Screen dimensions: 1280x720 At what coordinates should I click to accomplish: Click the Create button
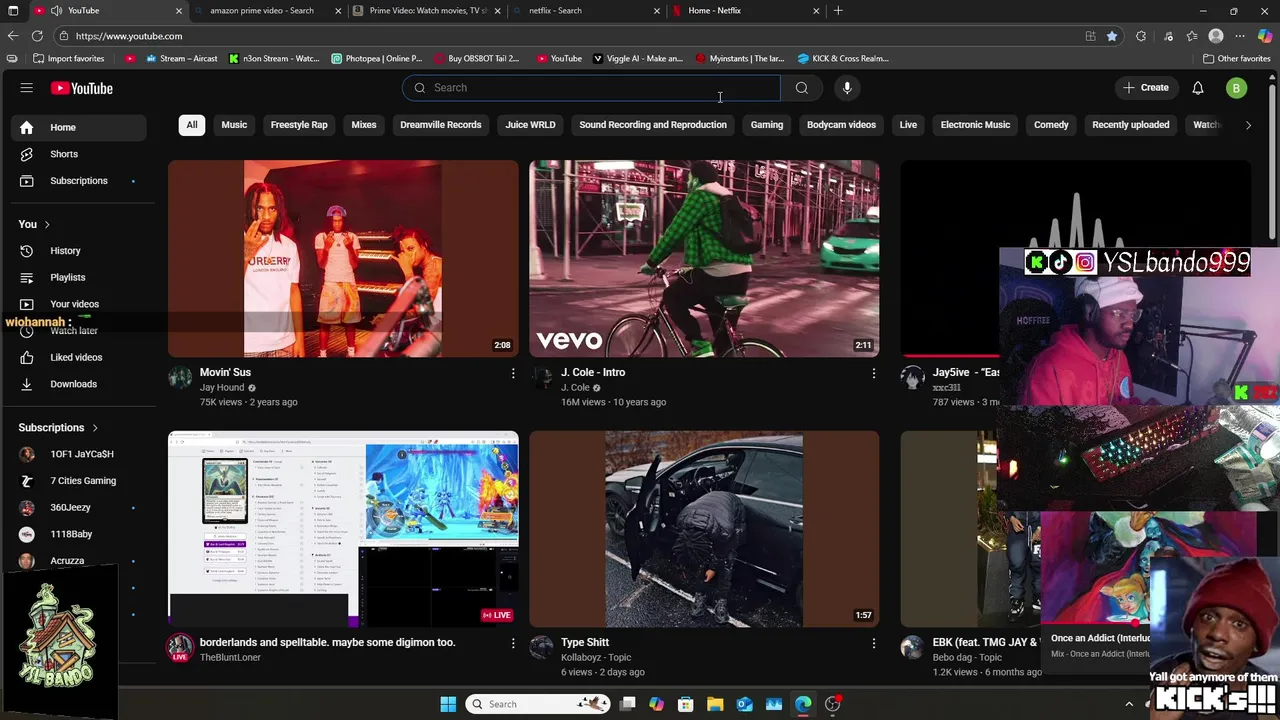pyautogui.click(x=1146, y=88)
